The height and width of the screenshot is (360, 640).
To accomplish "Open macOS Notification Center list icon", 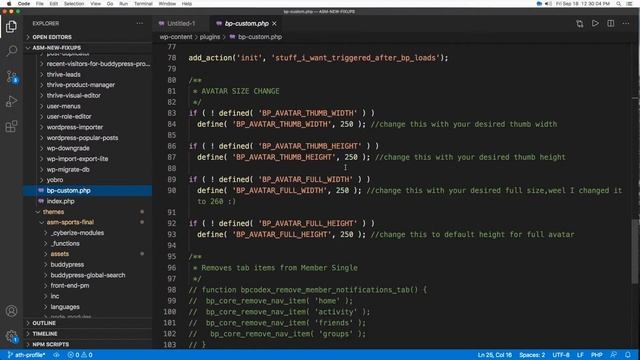I will coord(629,4).
